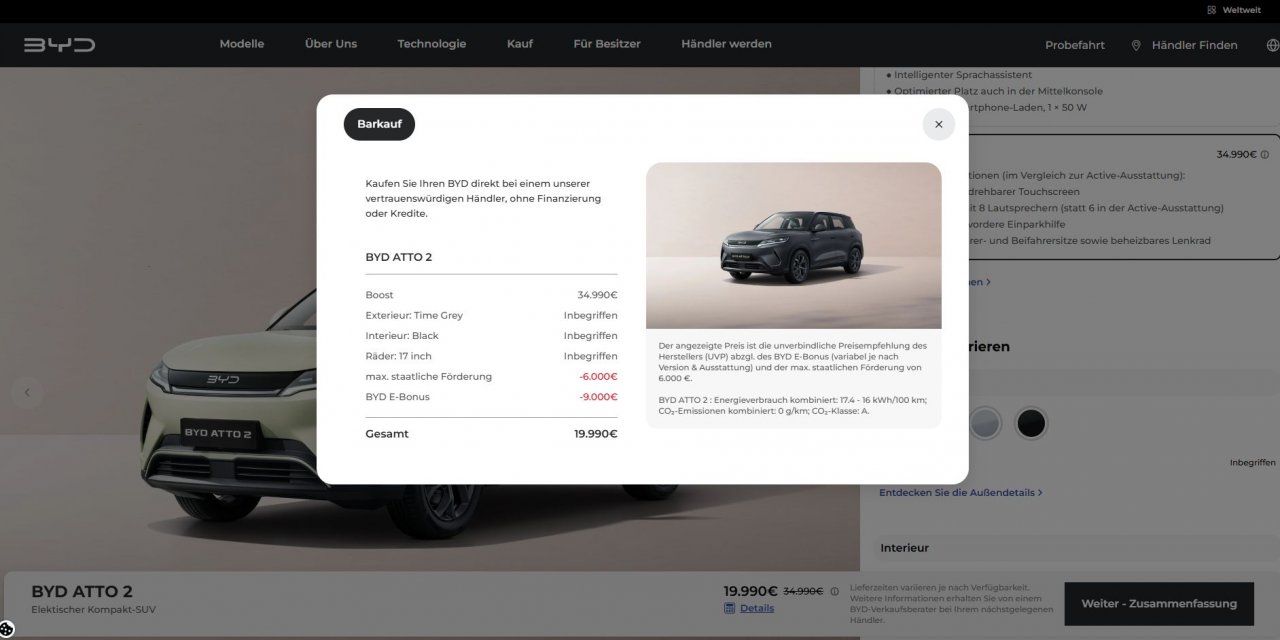
Task: Click the info icon next to 34.990€ trim price
Action: pos(1265,155)
